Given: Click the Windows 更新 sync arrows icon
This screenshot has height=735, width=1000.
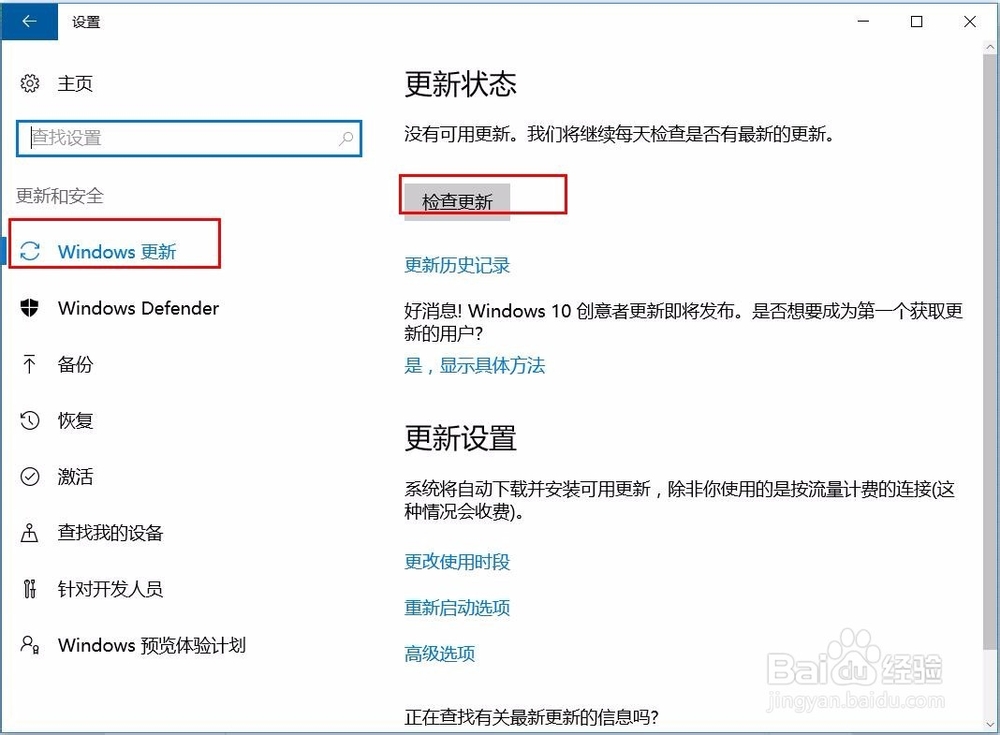Looking at the screenshot, I should pyautogui.click(x=30, y=251).
